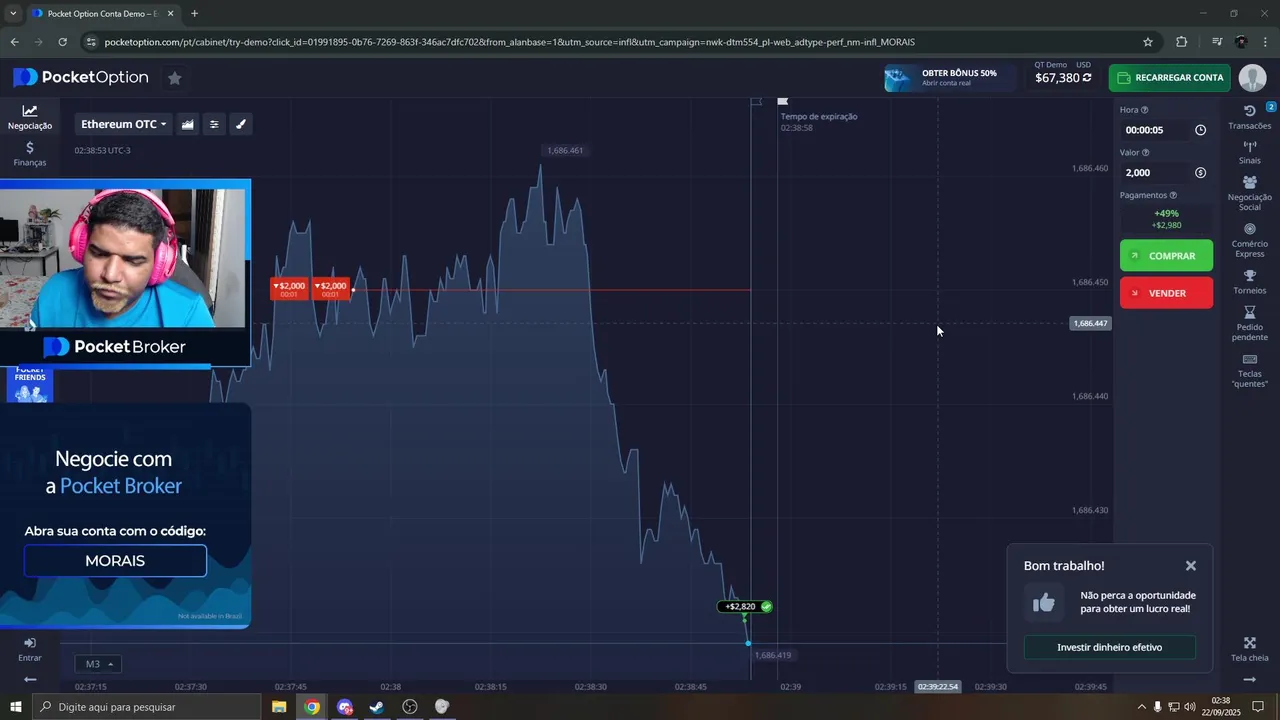This screenshot has height=720, width=1280.
Task: Edit the Valor amount field
Action: (x=1157, y=173)
